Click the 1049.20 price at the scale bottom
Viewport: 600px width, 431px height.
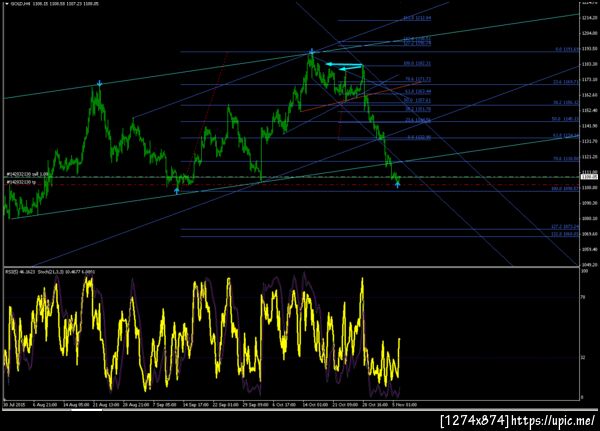pos(589,264)
